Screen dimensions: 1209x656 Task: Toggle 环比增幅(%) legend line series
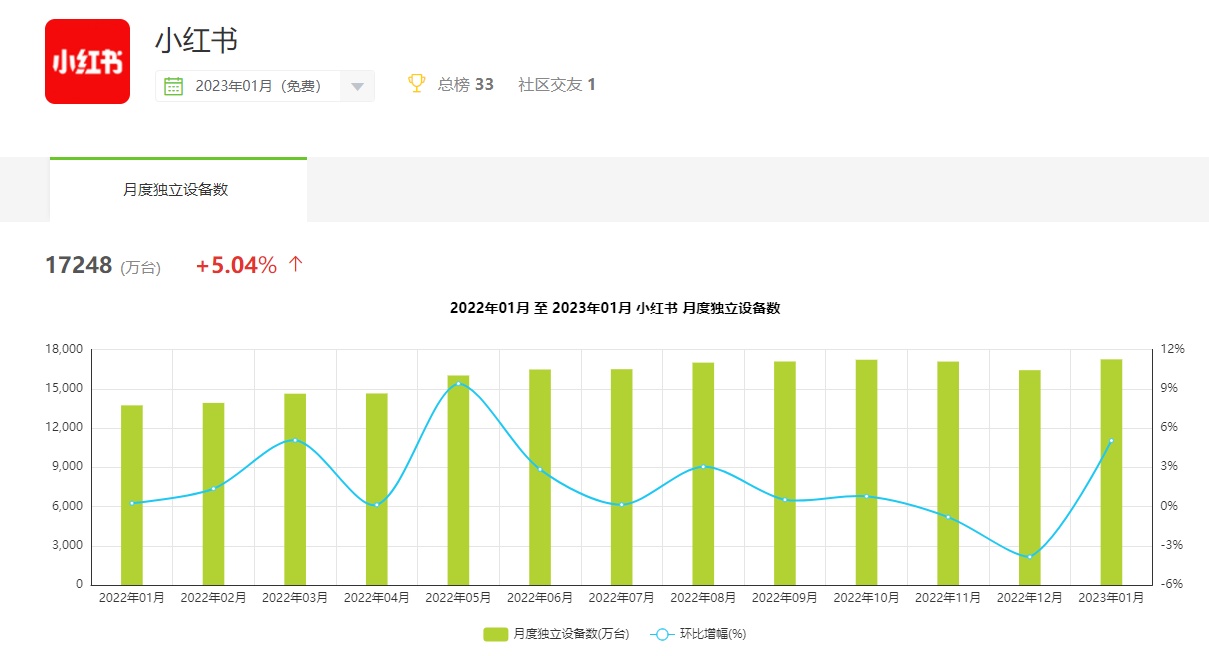tap(712, 634)
